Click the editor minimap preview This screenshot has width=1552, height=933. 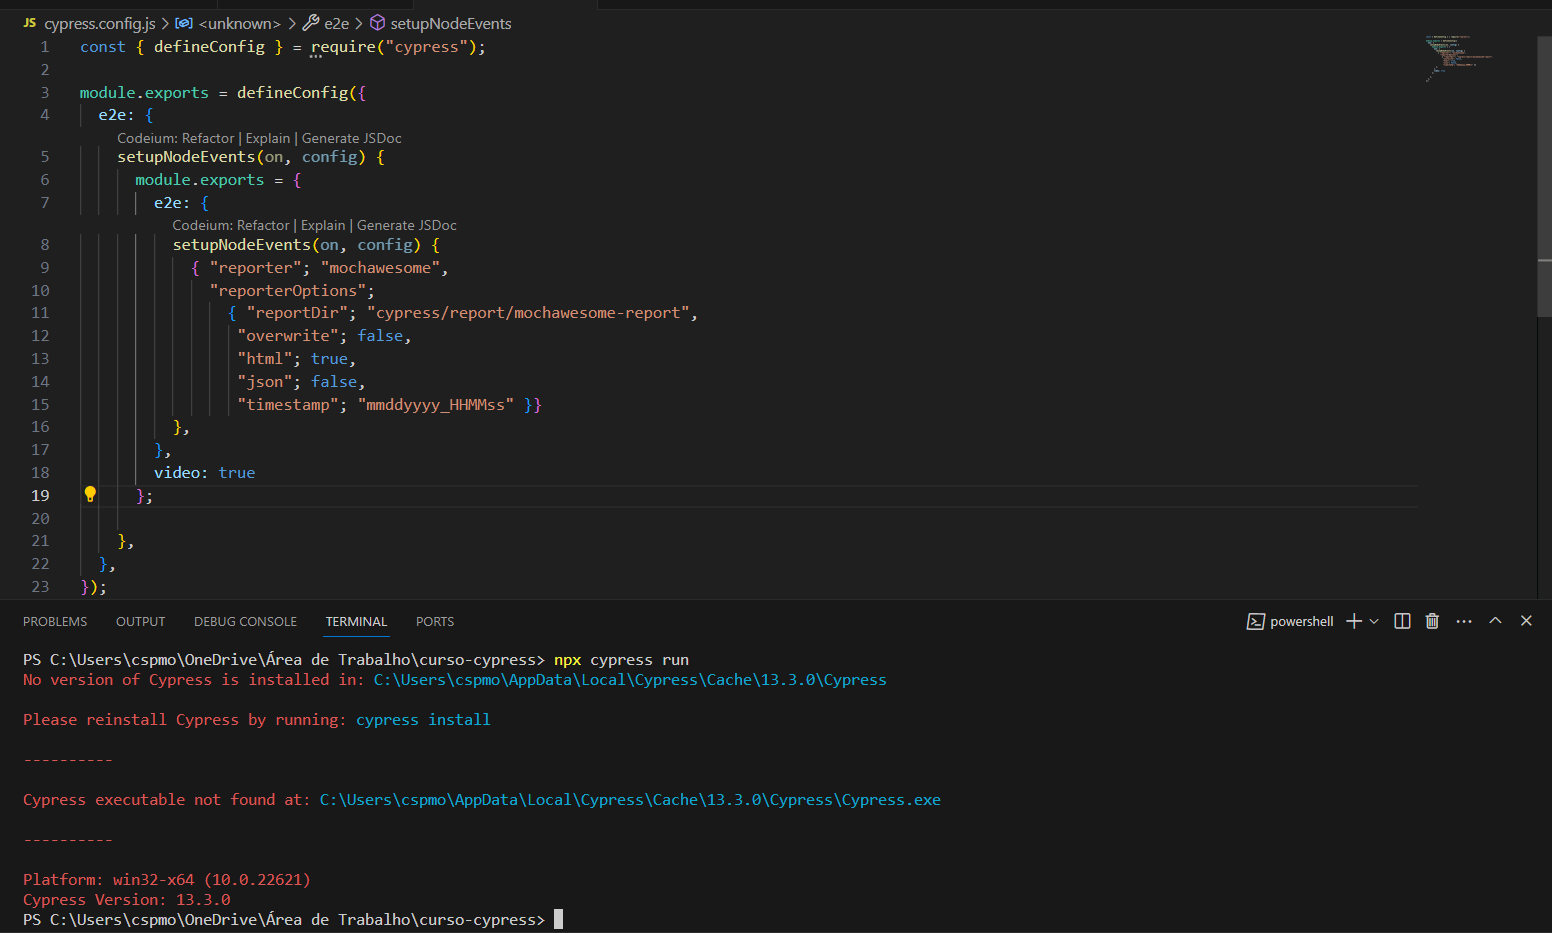coord(1458,58)
